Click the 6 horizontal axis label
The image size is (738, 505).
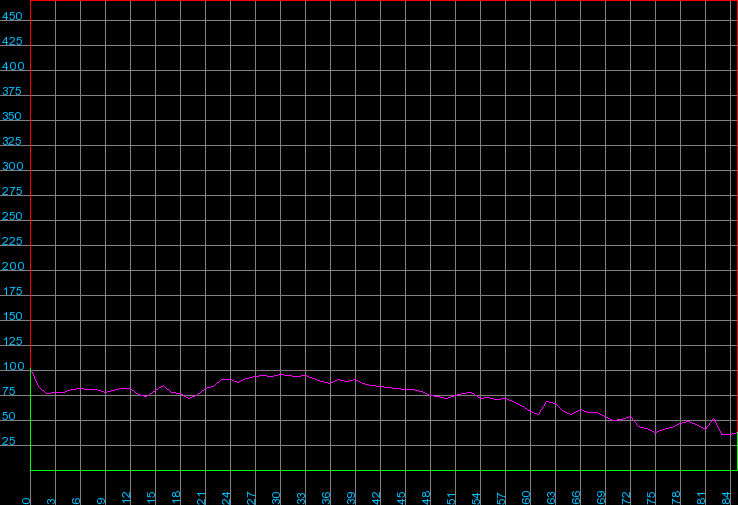pos(76,501)
